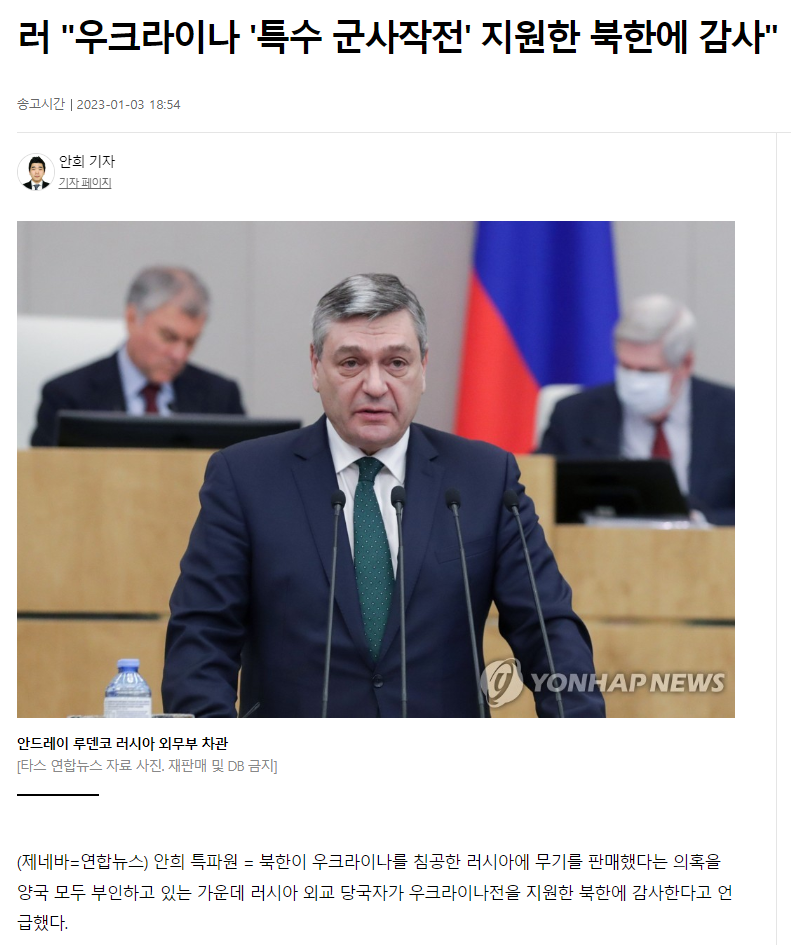Click the reporter's profile photo avatar
This screenshot has width=791, height=945.
36,172
